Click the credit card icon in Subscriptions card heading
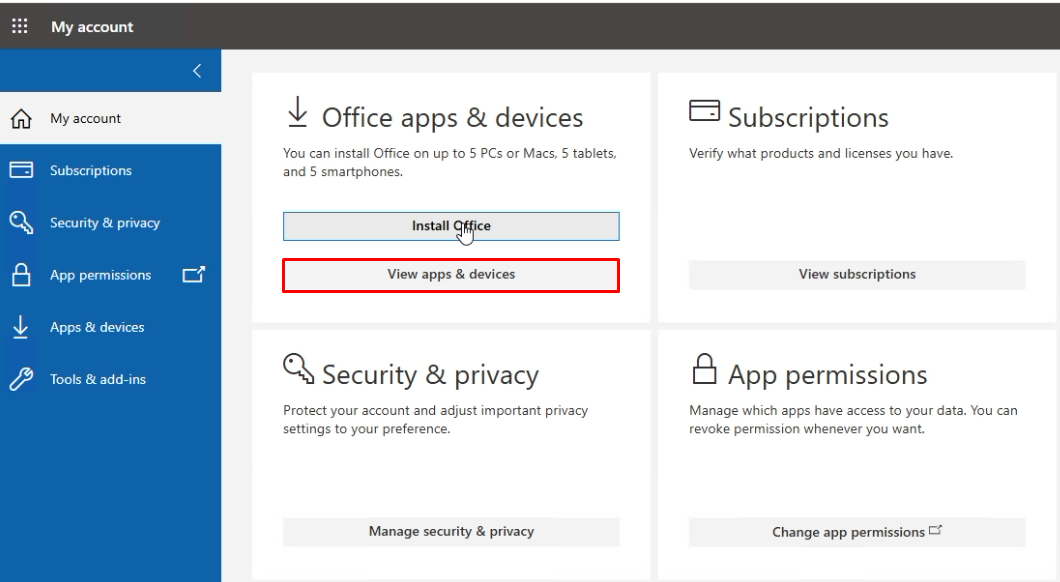The width and height of the screenshot is (1060, 582). [704, 110]
